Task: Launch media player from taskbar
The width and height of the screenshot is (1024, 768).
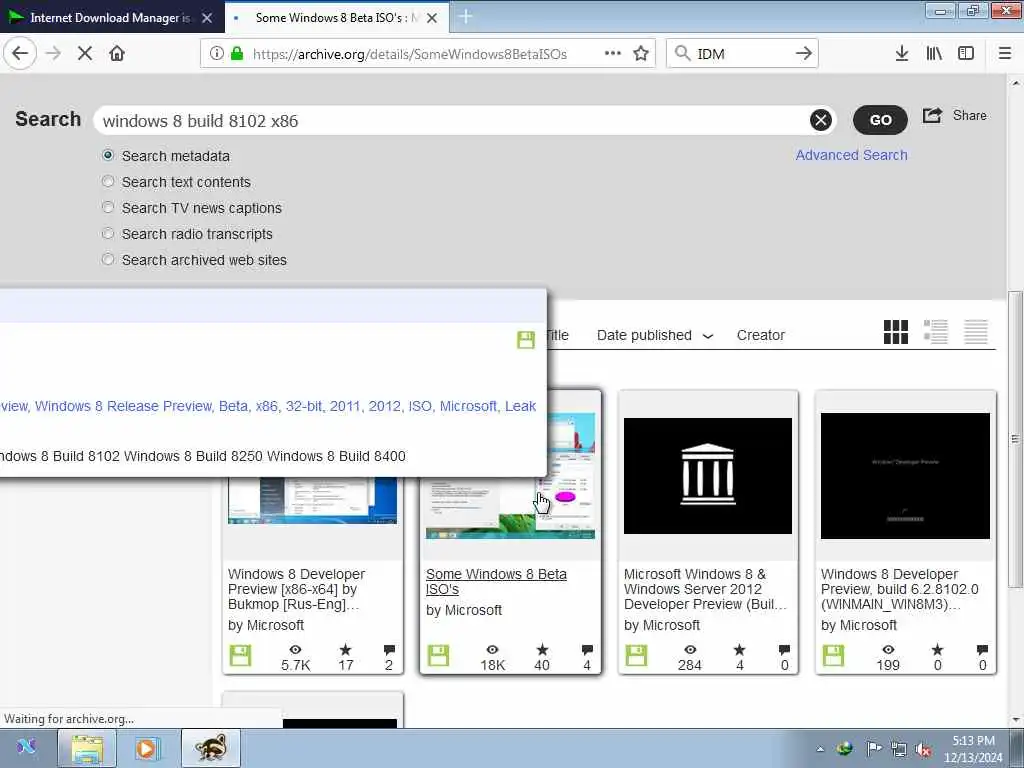Action: (x=148, y=748)
